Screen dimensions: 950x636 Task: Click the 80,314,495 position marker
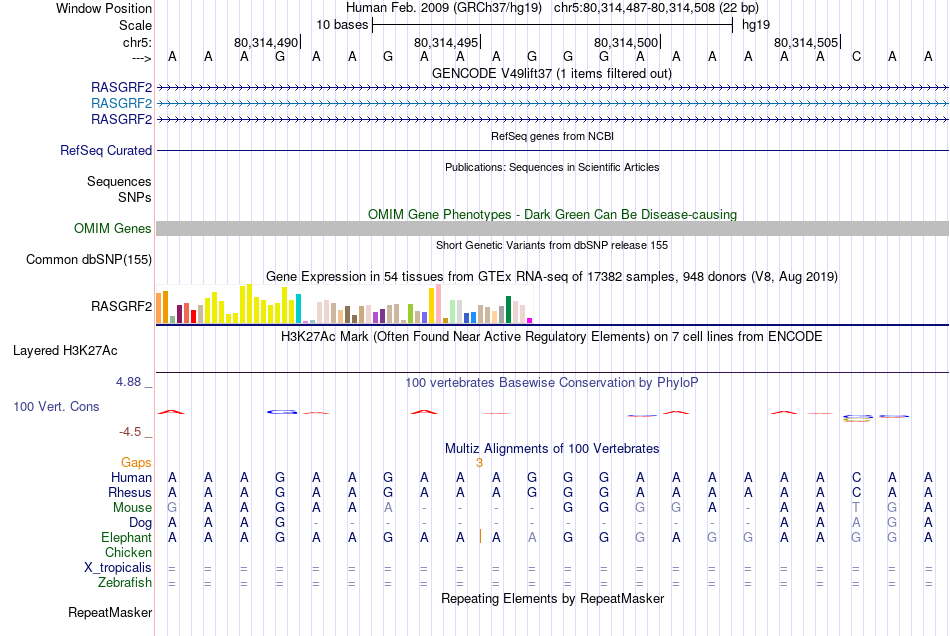click(x=446, y=42)
